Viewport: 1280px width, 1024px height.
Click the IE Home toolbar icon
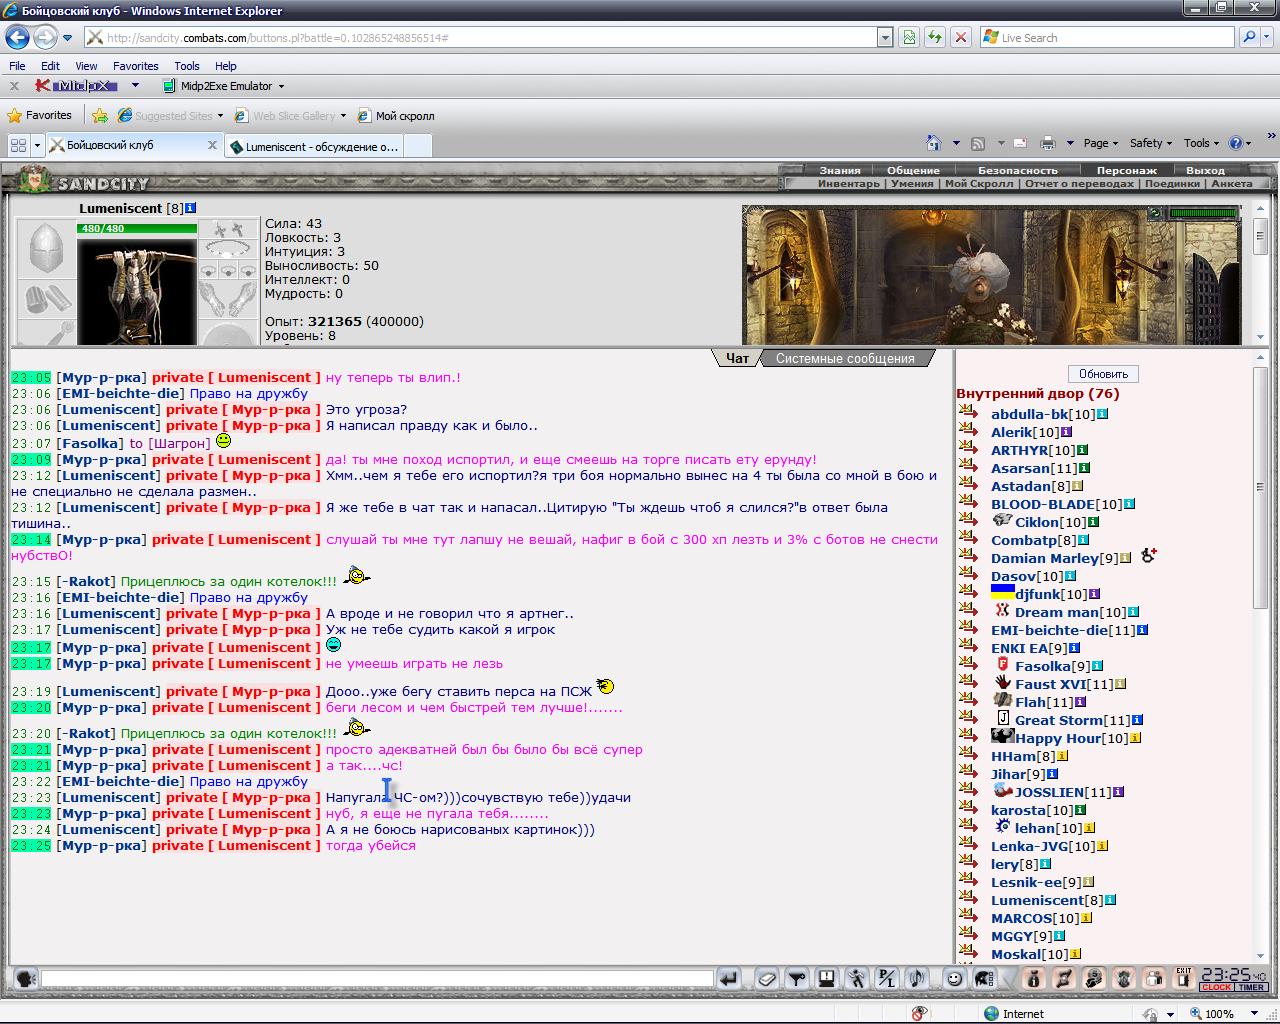(933, 143)
